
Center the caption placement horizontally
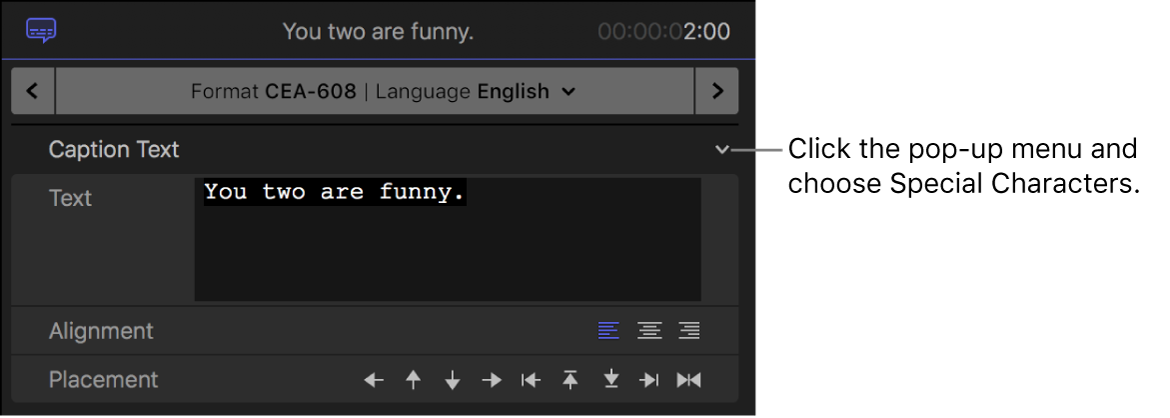coord(689,380)
